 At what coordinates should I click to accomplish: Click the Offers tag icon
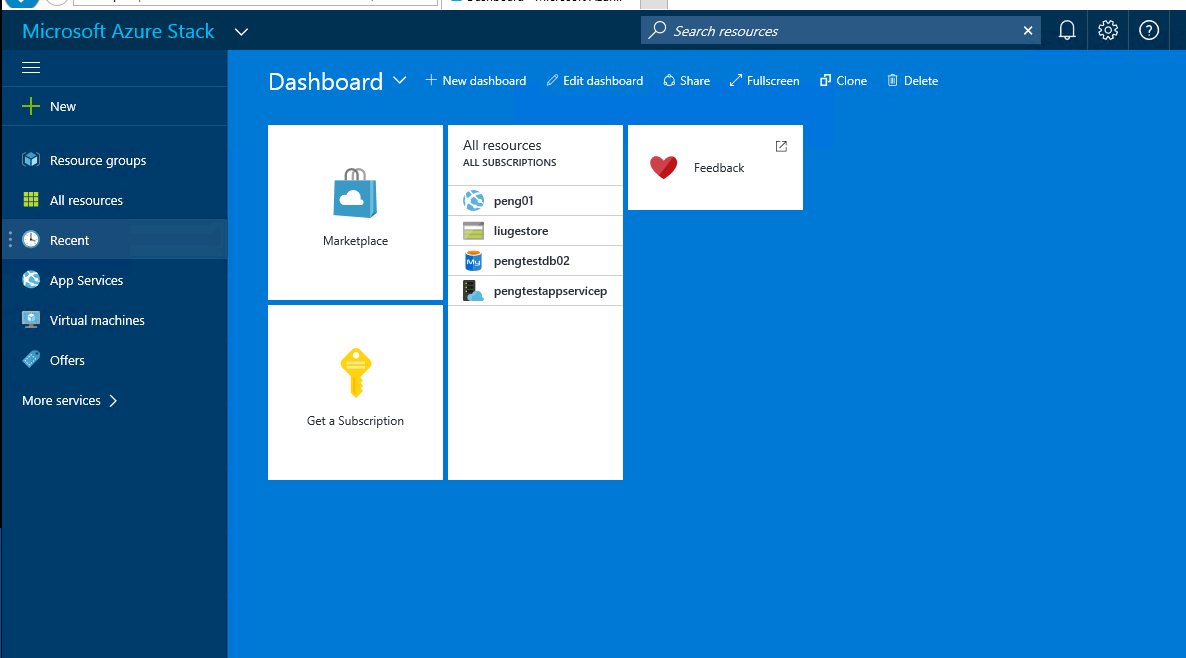pyautogui.click(x=31, y=359)
